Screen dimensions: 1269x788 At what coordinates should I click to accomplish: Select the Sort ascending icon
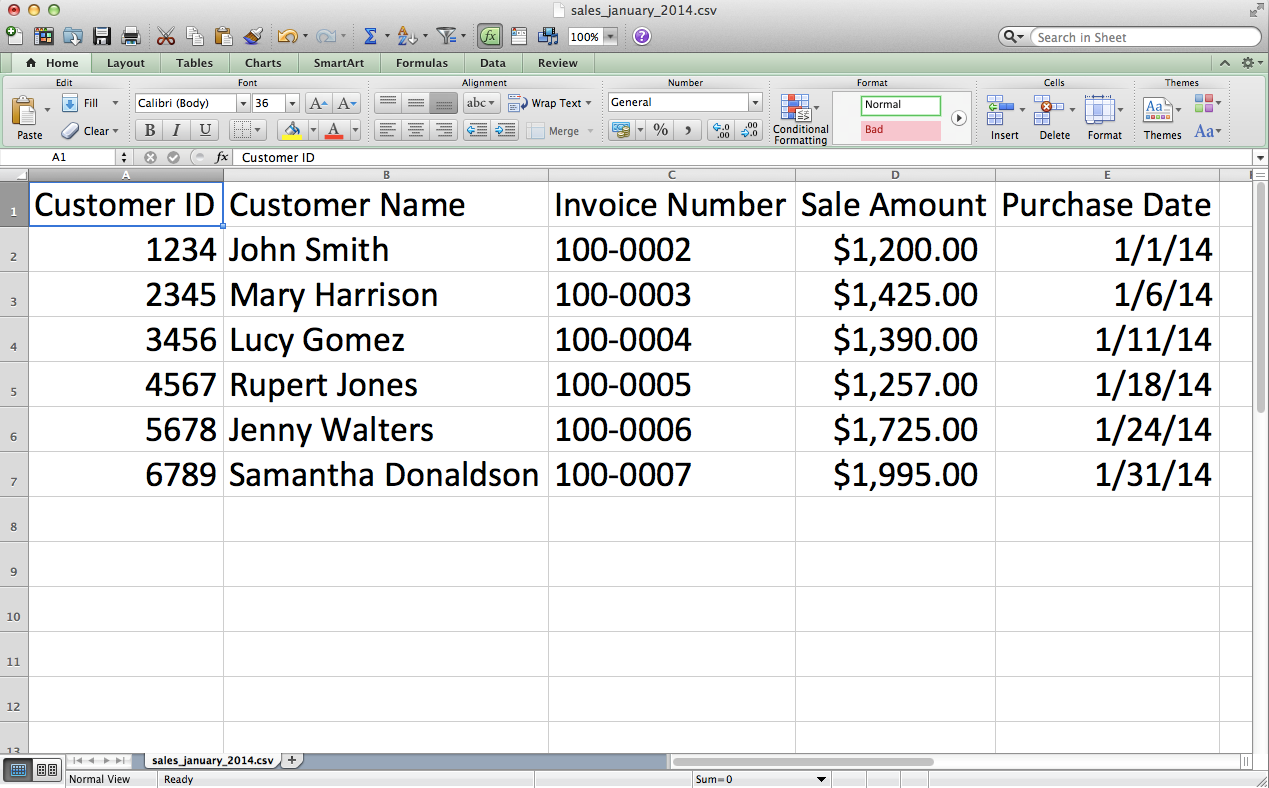[x=405, y=35]
